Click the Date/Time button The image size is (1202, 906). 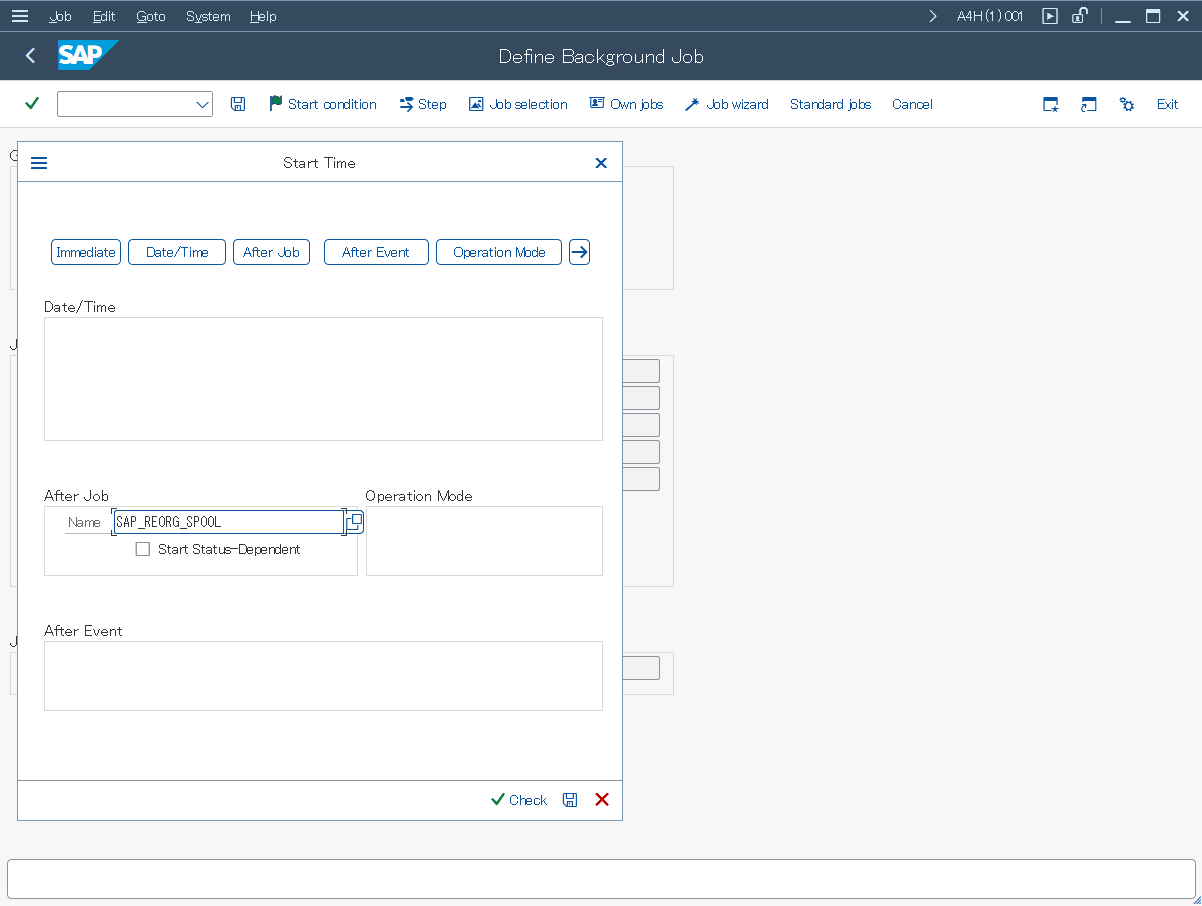[x=177, y=252]
